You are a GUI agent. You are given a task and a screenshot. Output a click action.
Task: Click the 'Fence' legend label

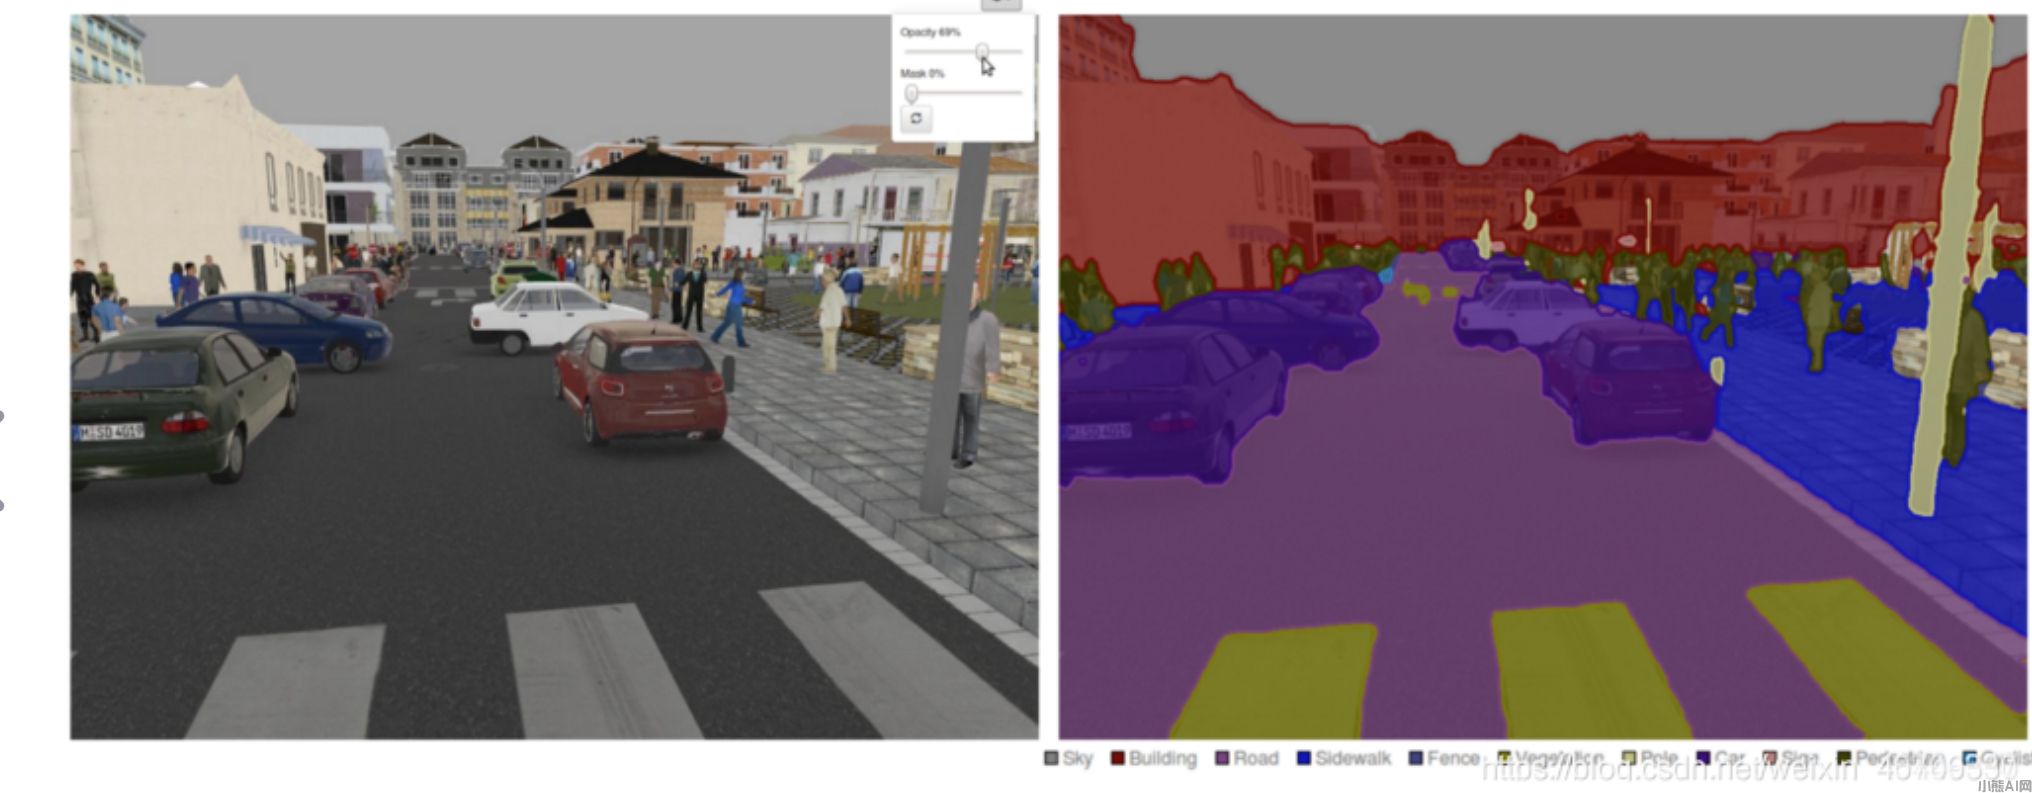(x=1453, y=758)
